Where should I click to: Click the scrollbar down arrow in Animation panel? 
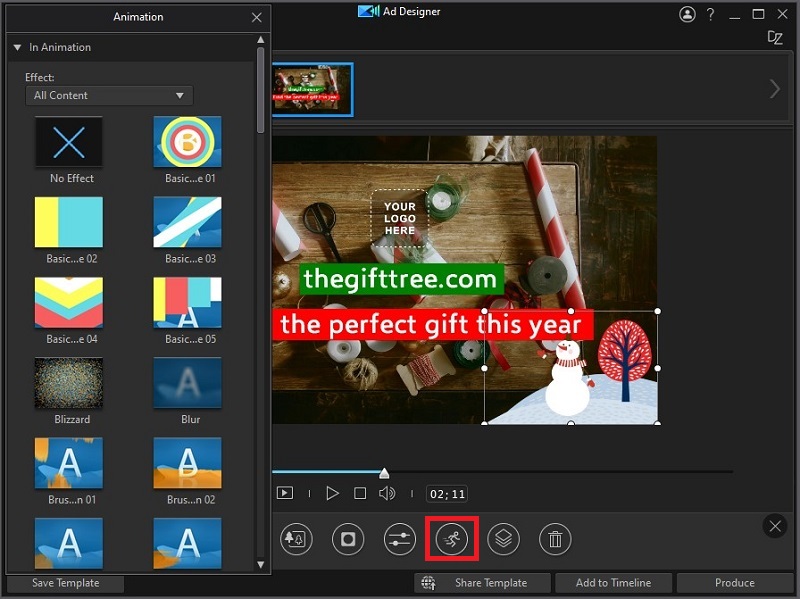click(x=261, y=564)
